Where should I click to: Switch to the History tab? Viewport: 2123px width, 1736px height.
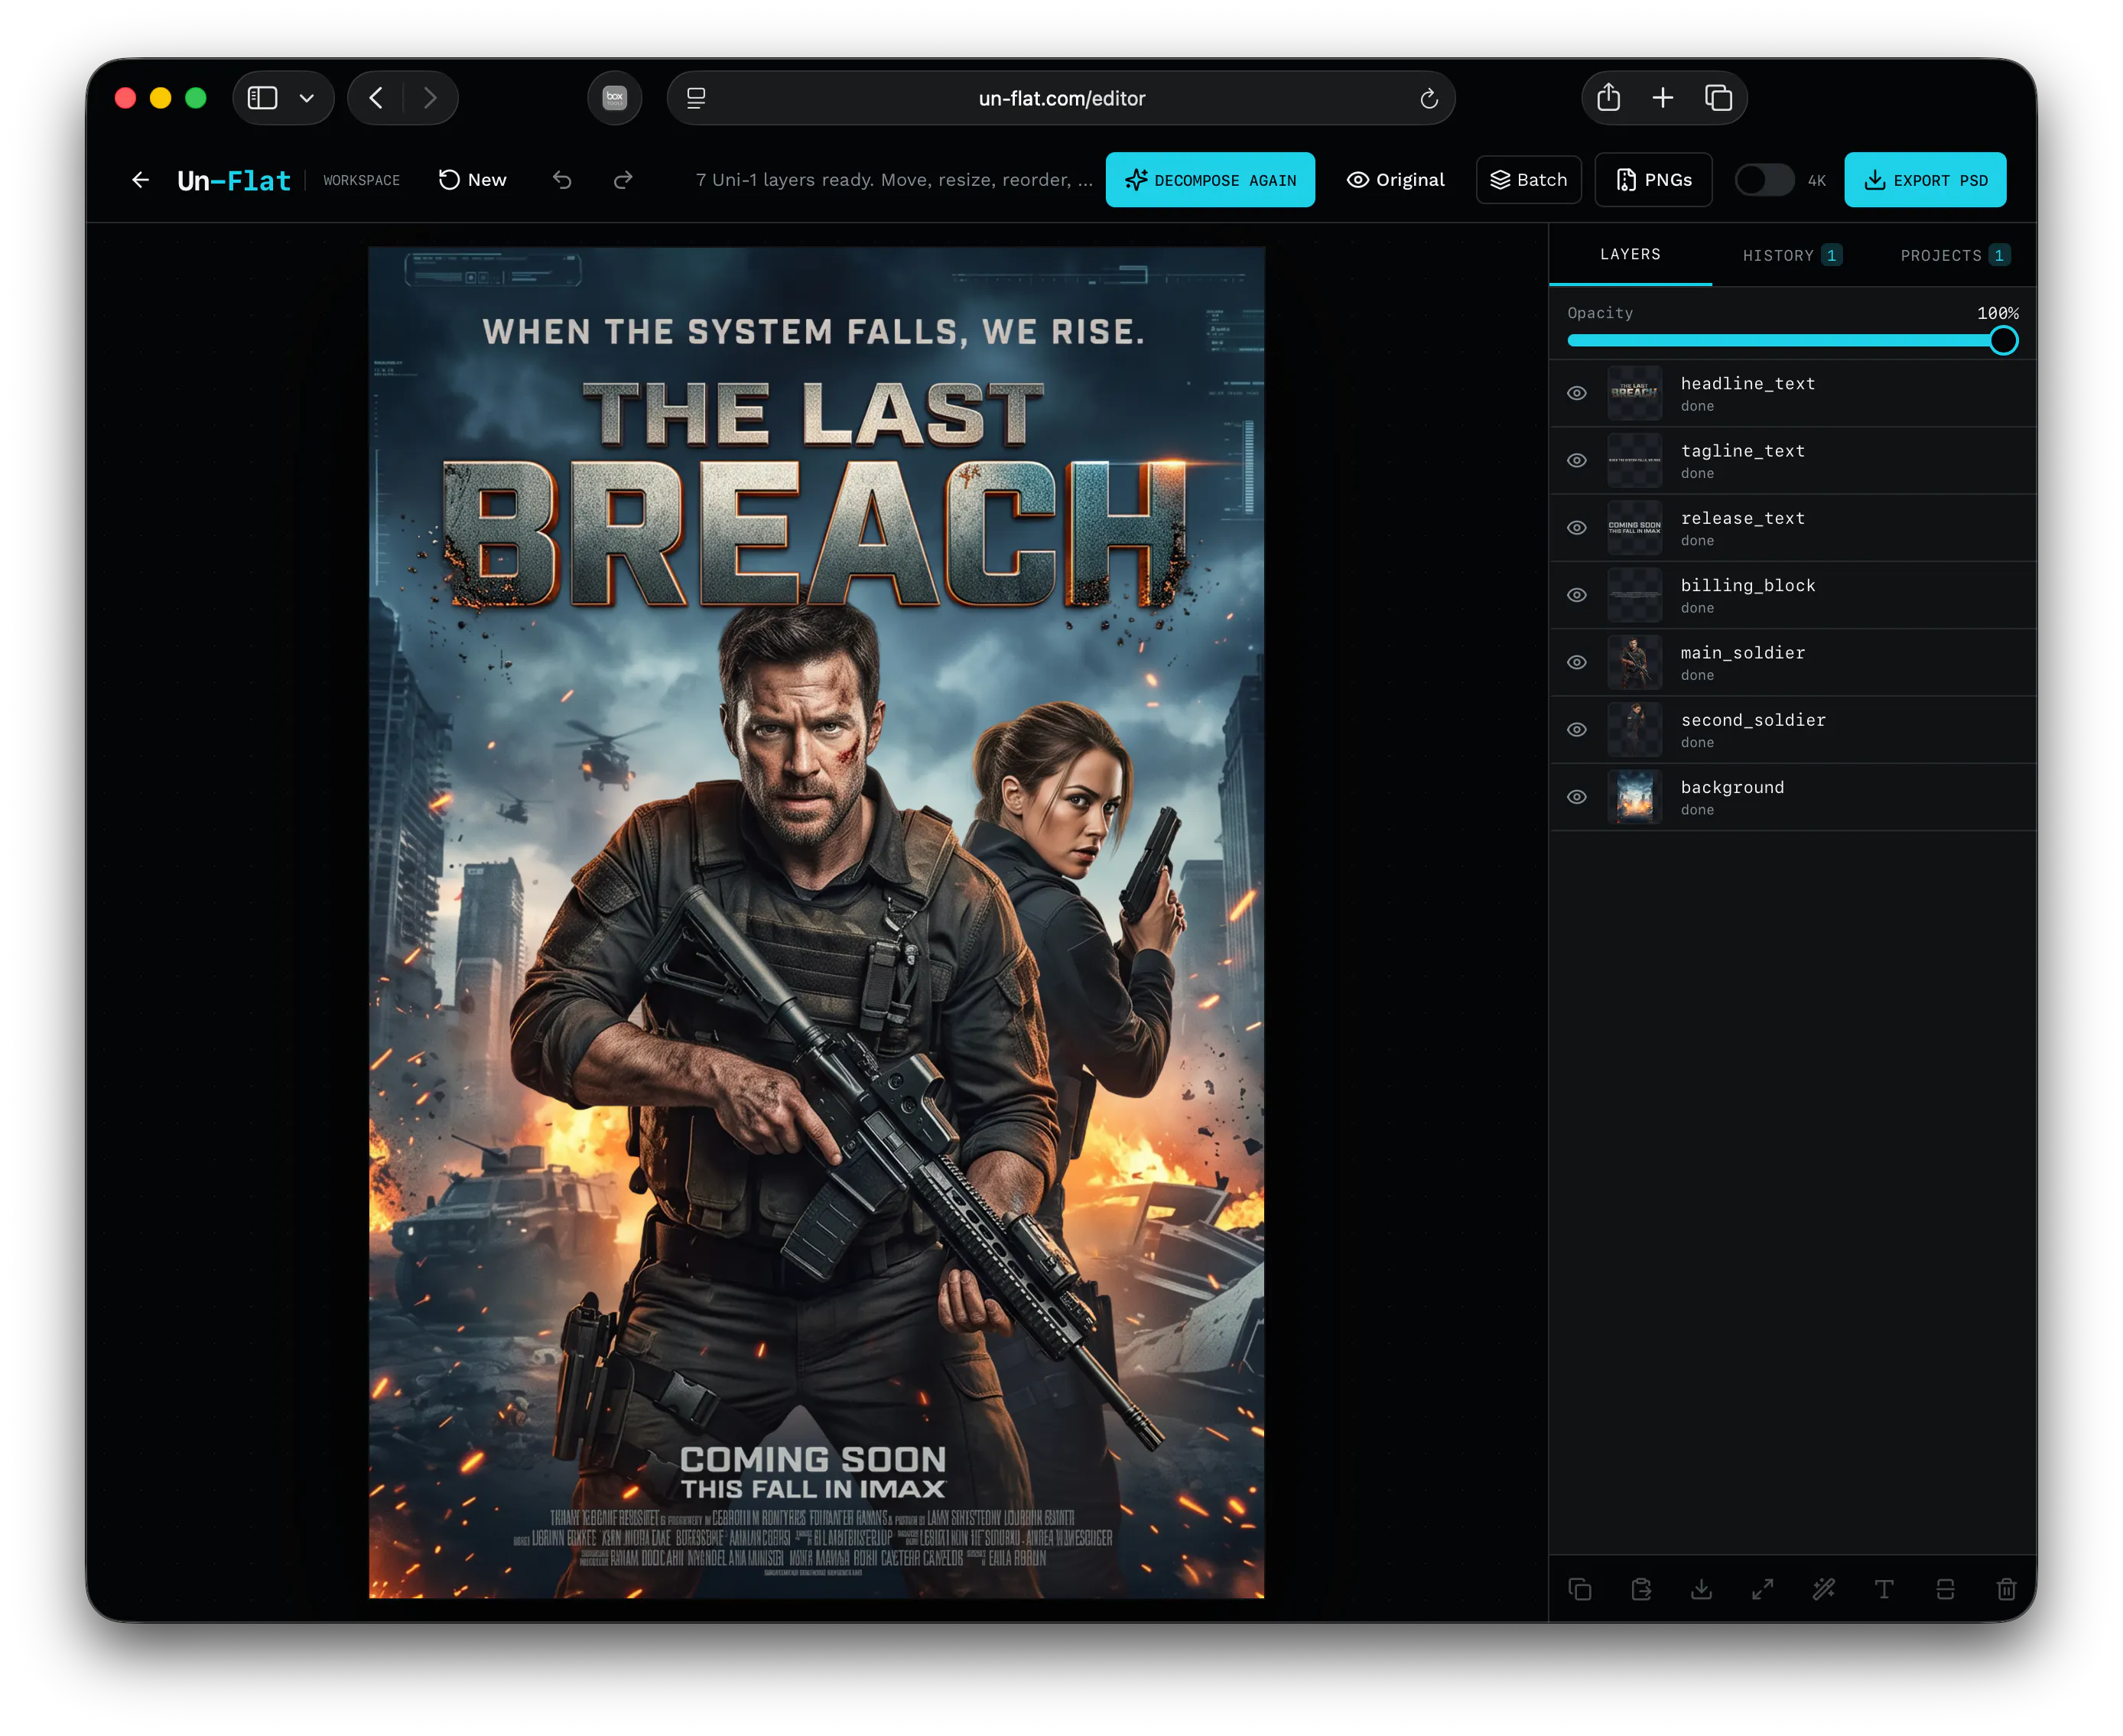click(x=1791, y=255)
